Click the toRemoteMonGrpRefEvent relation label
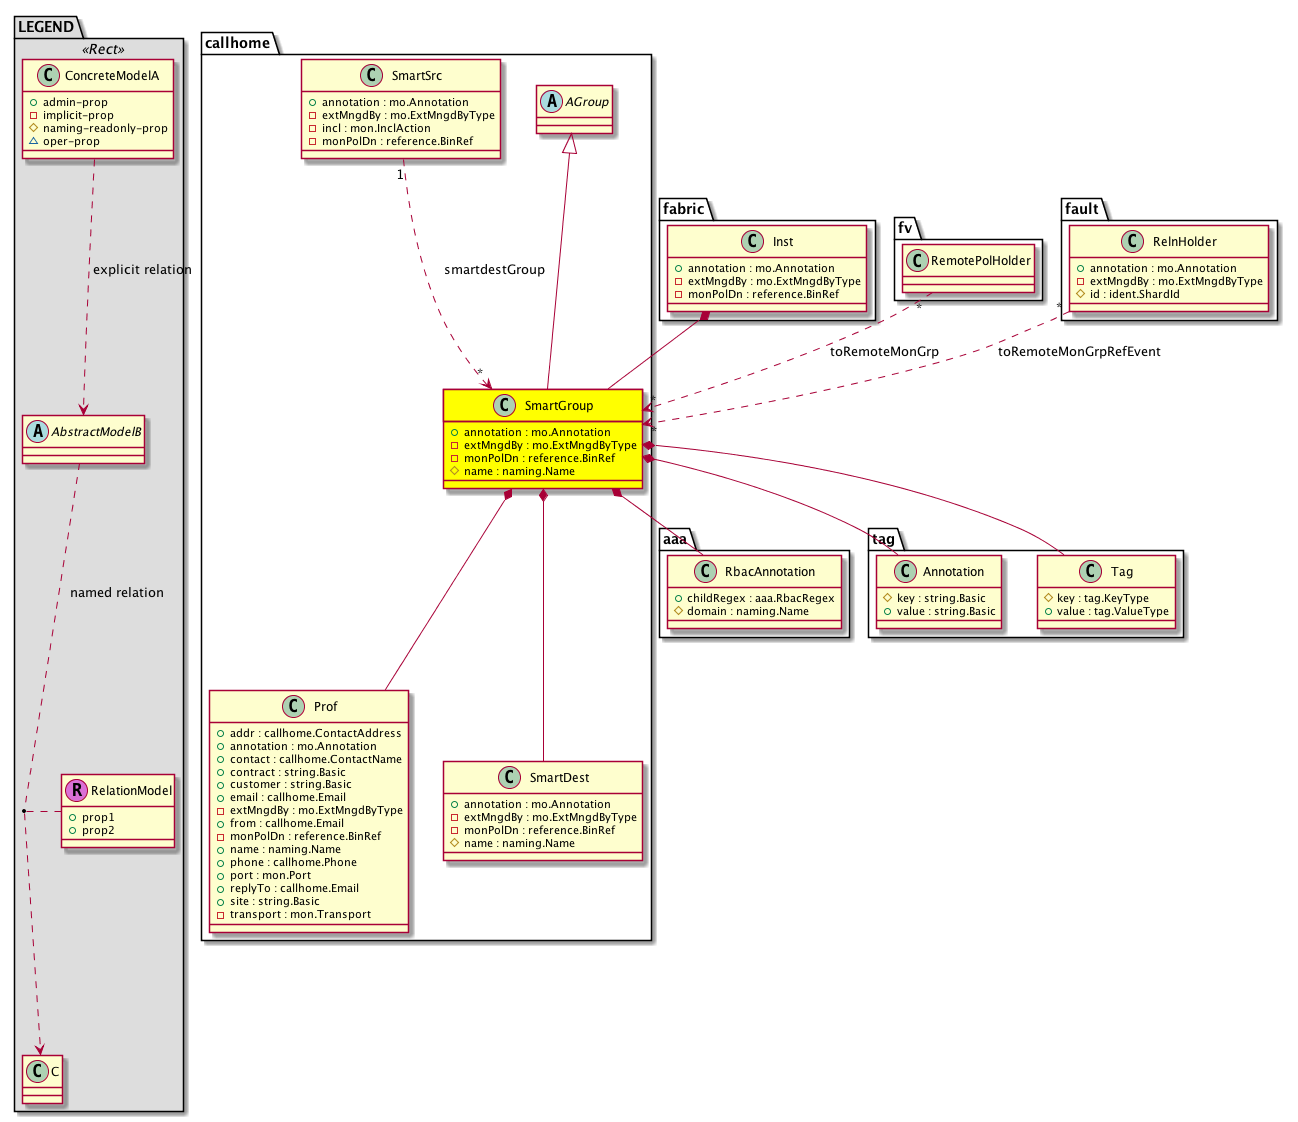 tap(1079, 351)
